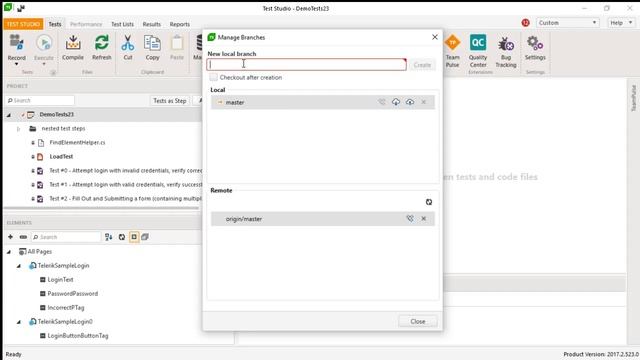Click the Cut scissors icon
The image size is (640, 360).
128,42
